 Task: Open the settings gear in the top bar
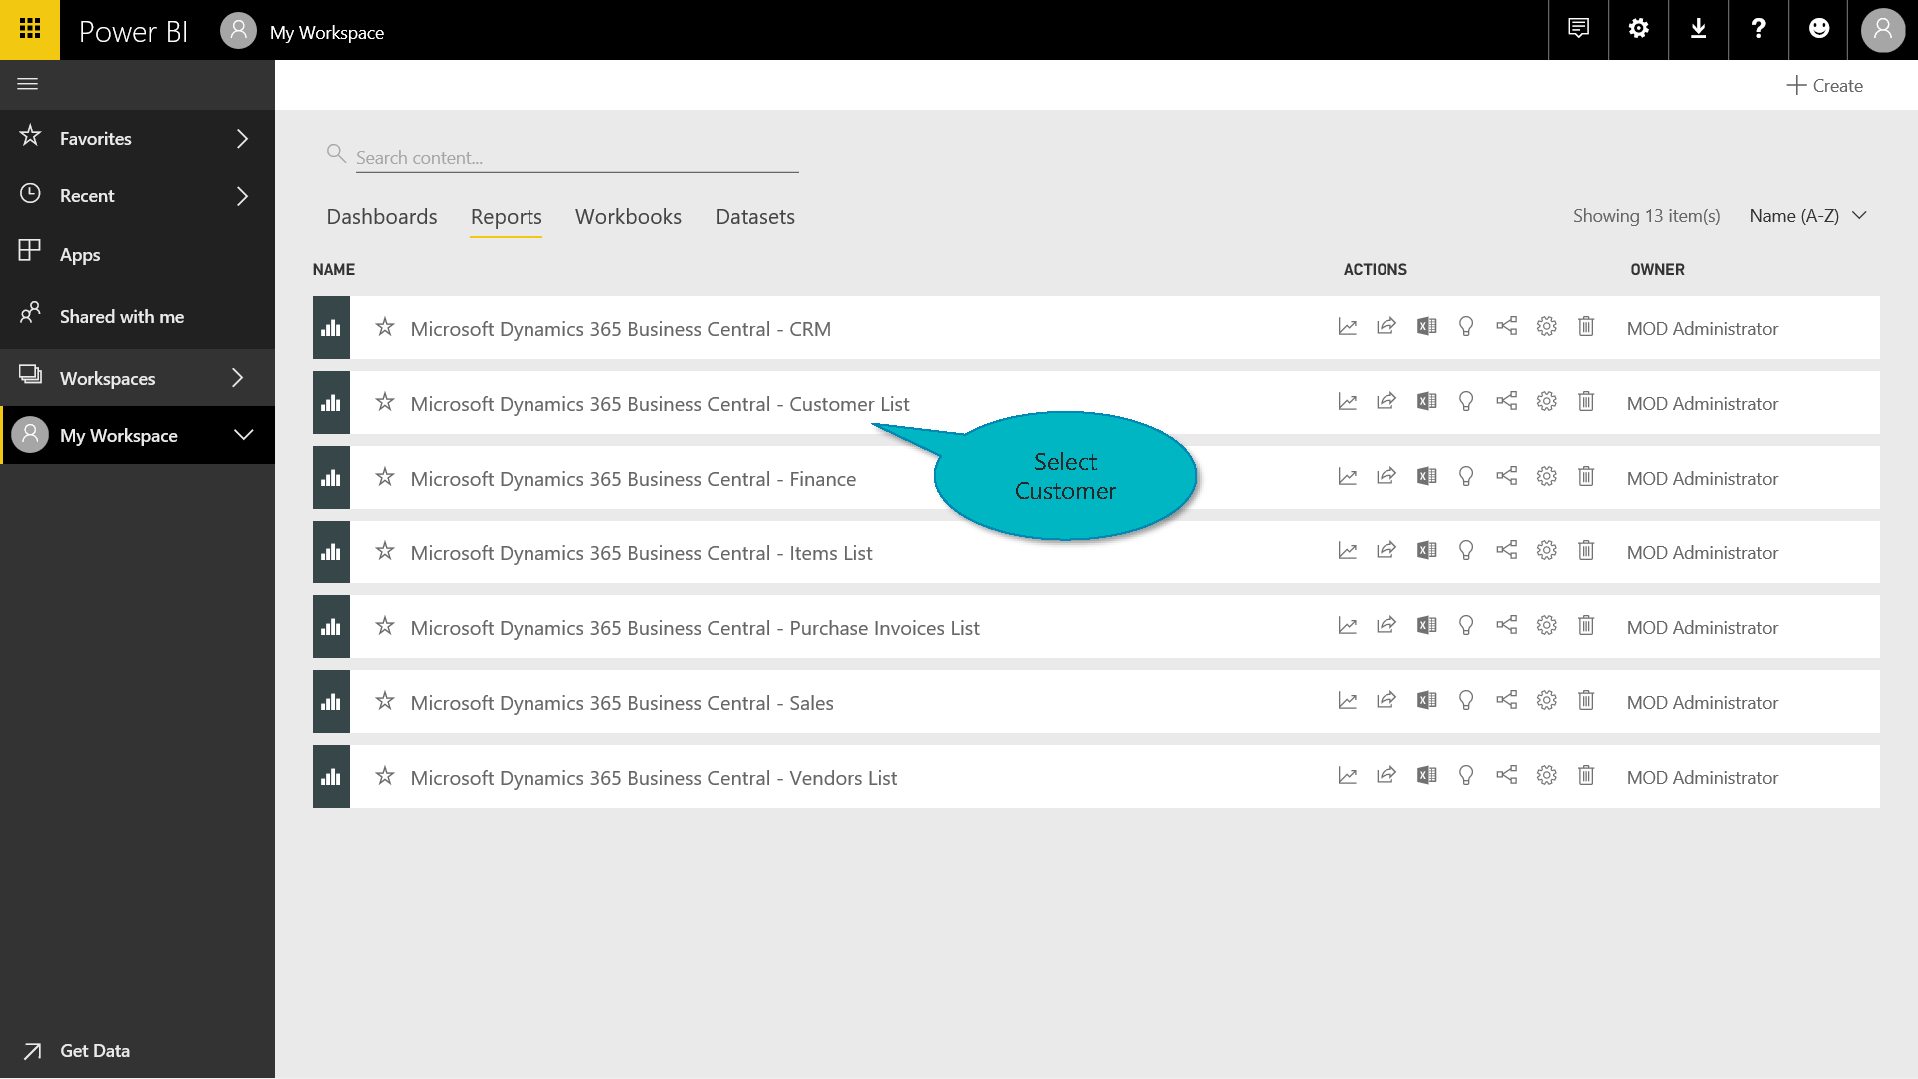tap(1638, 29)
